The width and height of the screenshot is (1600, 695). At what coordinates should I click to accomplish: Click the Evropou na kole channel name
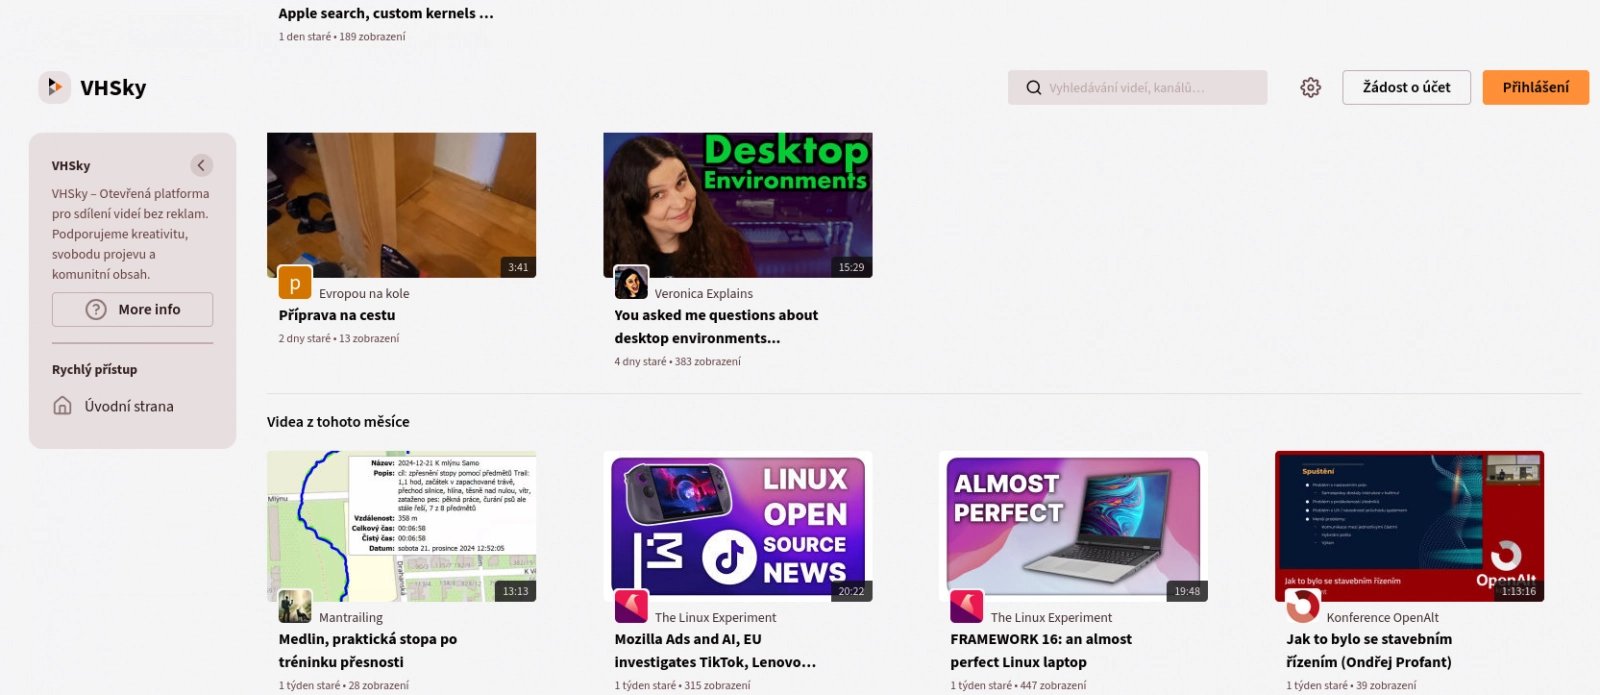point(364,294)
